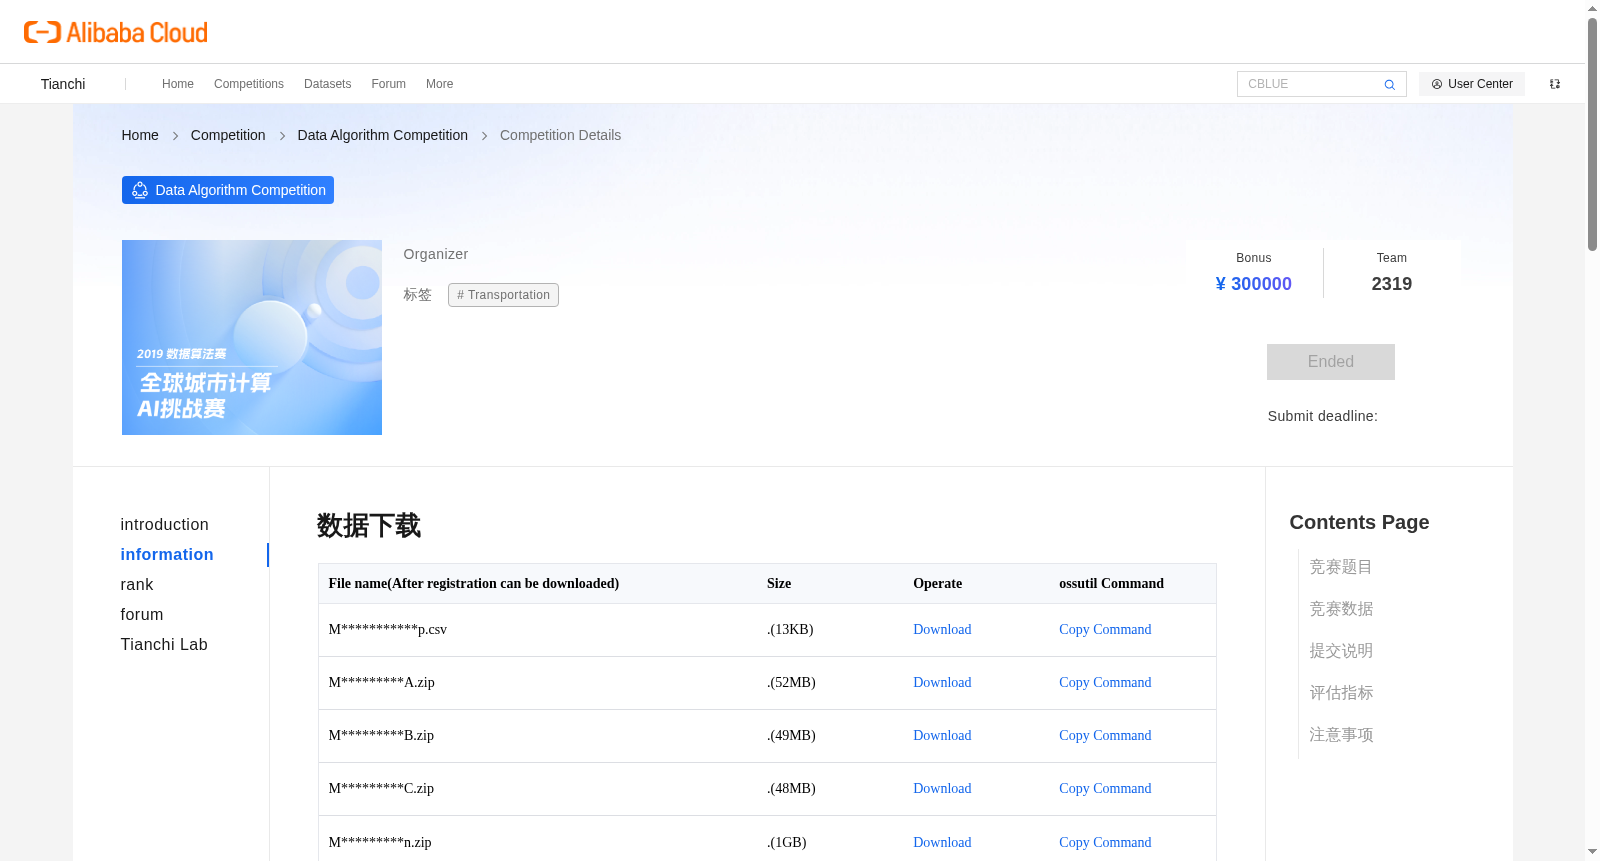Jump to 提交说明 in Contents Page

point(1341,651)
